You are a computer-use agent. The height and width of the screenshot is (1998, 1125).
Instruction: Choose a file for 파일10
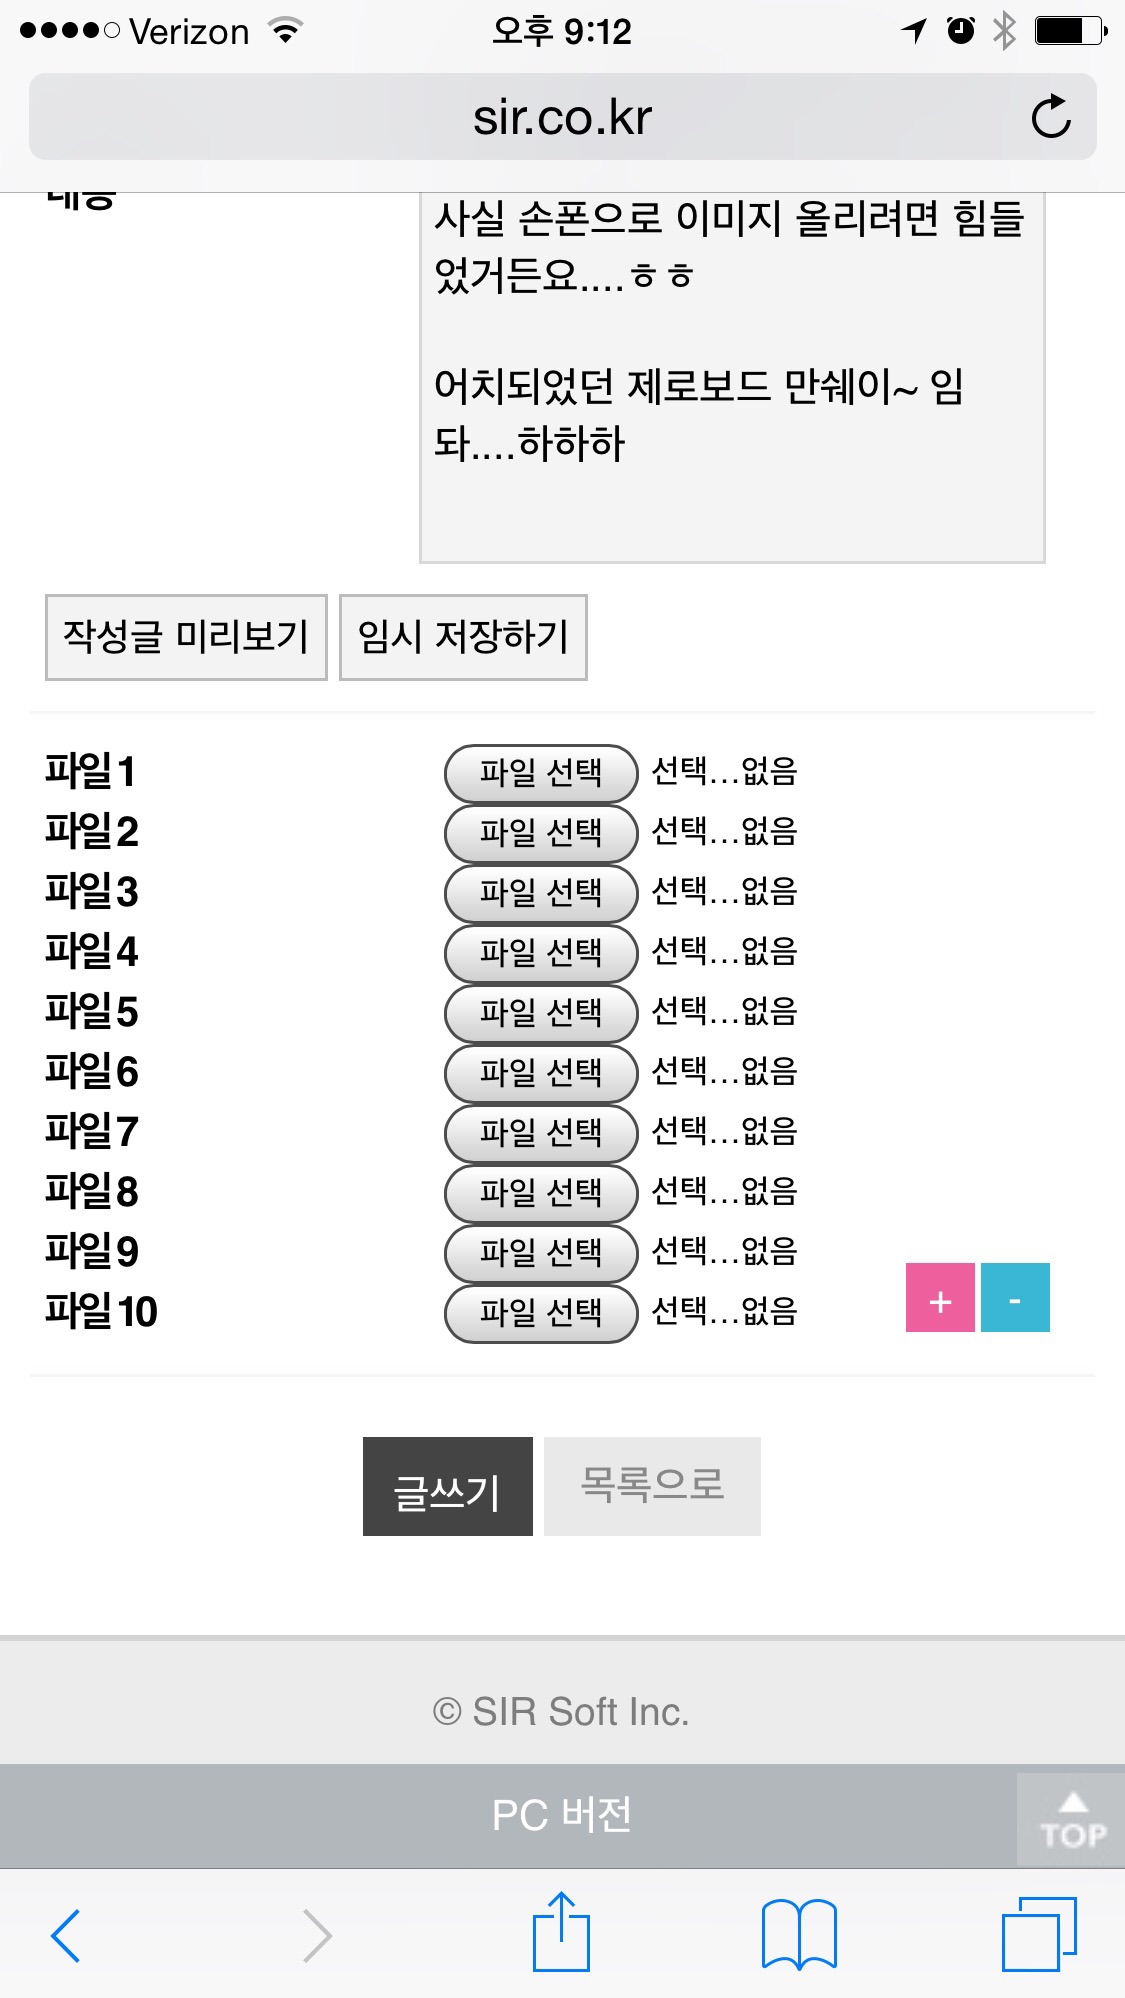pos(541,1313)
